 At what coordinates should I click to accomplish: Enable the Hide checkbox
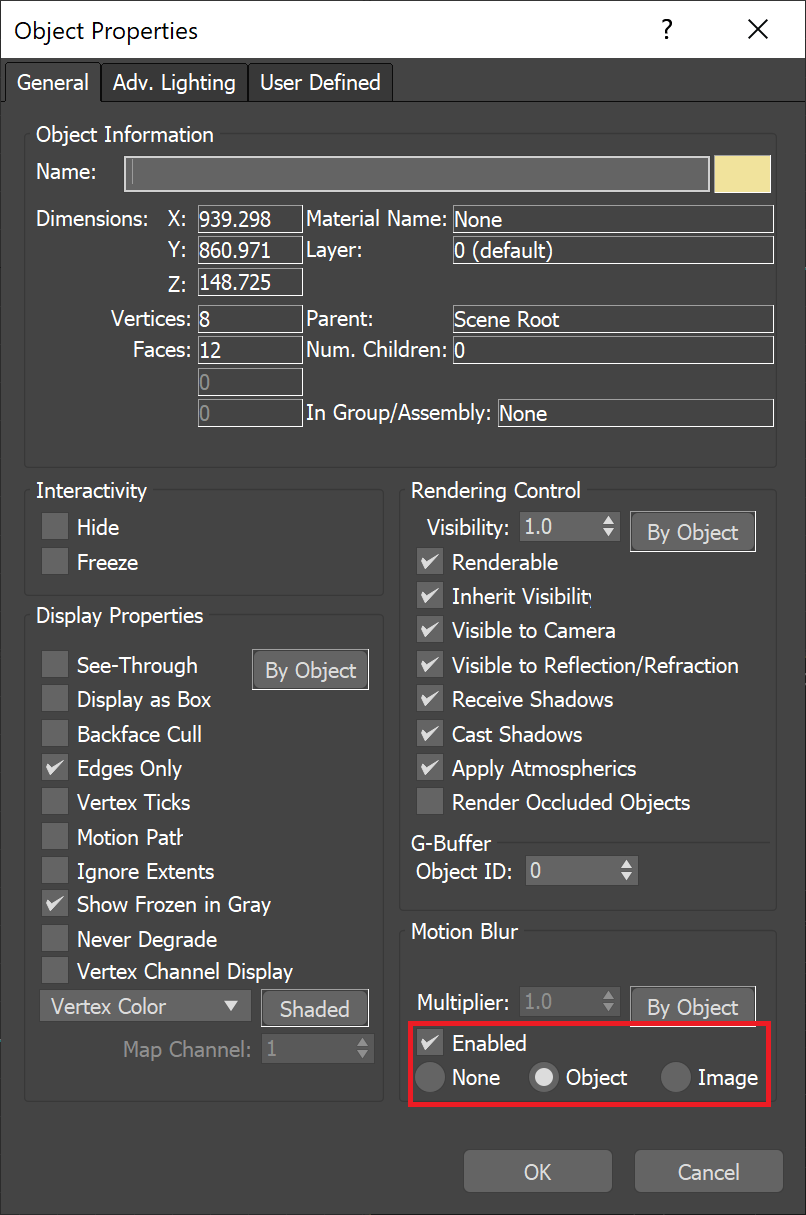[x=55, y=527]
